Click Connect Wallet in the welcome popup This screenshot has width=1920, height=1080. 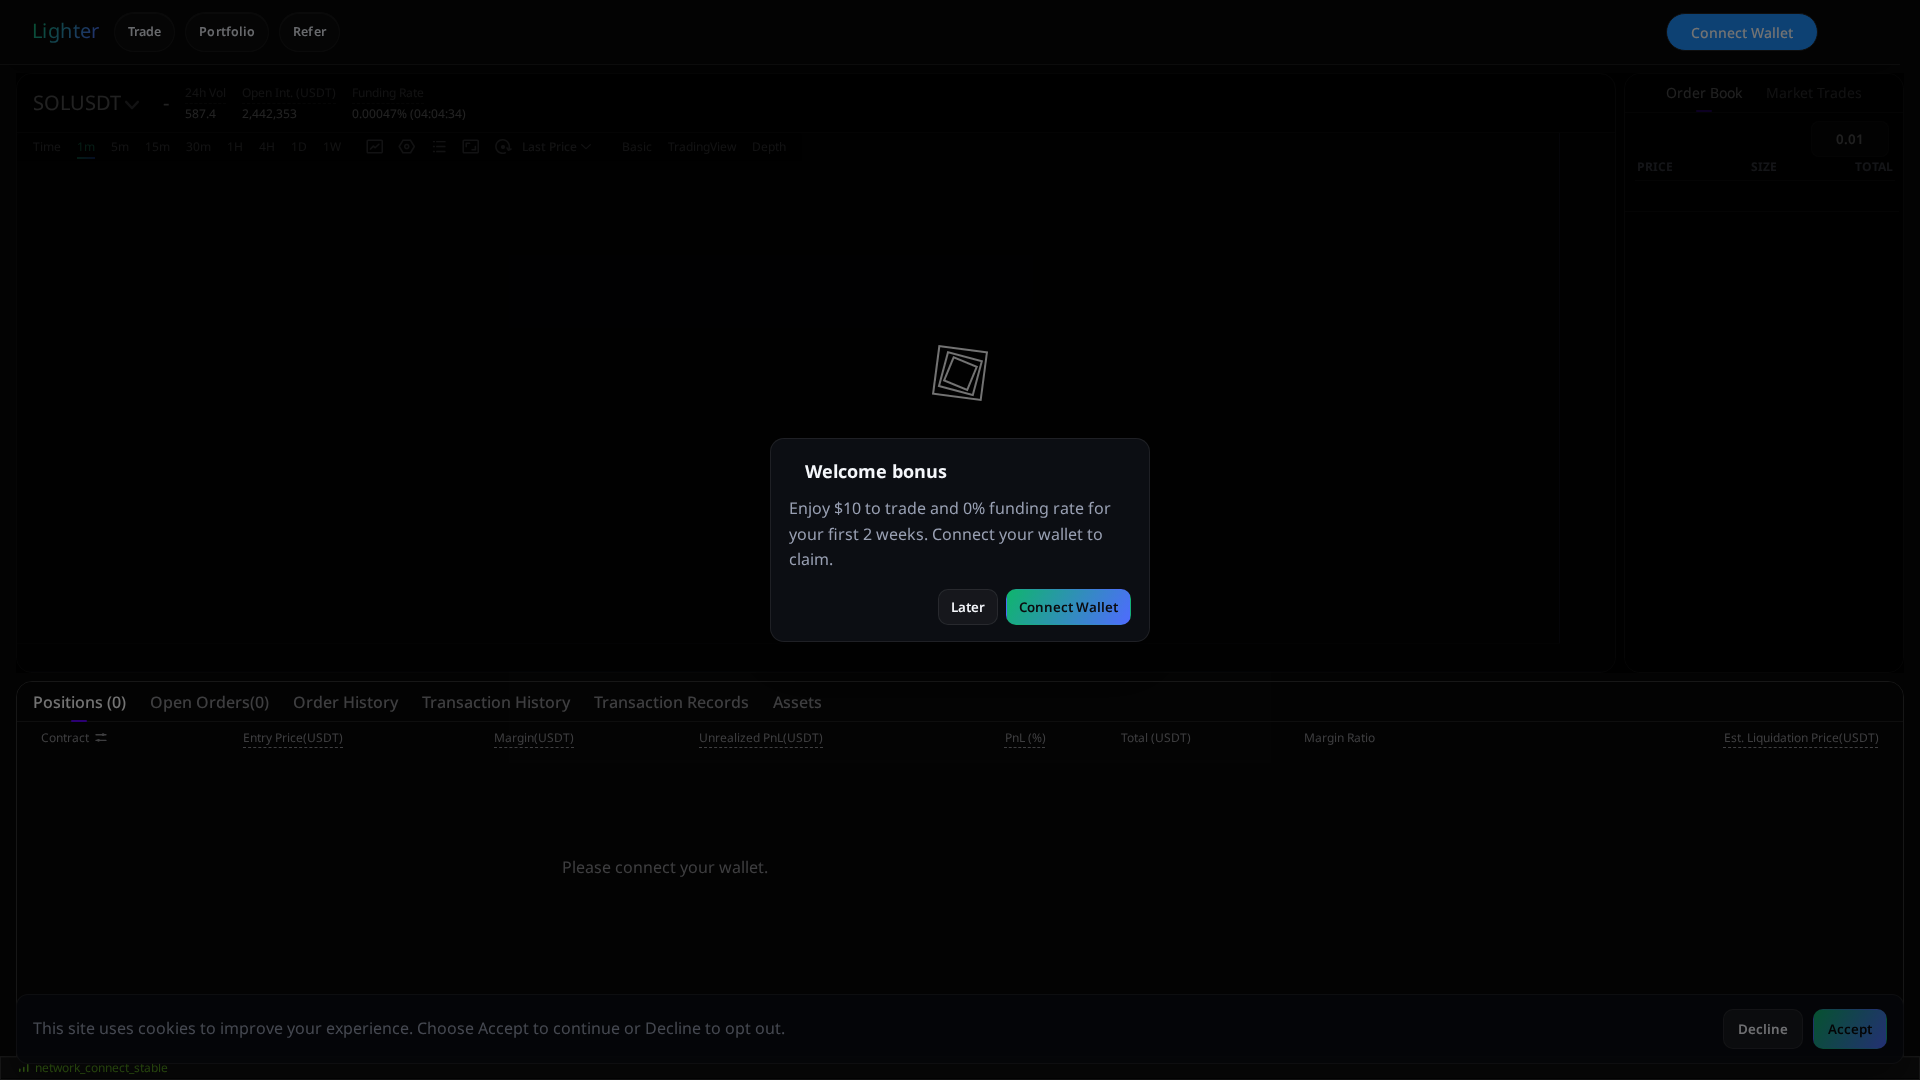[1068, 606]
